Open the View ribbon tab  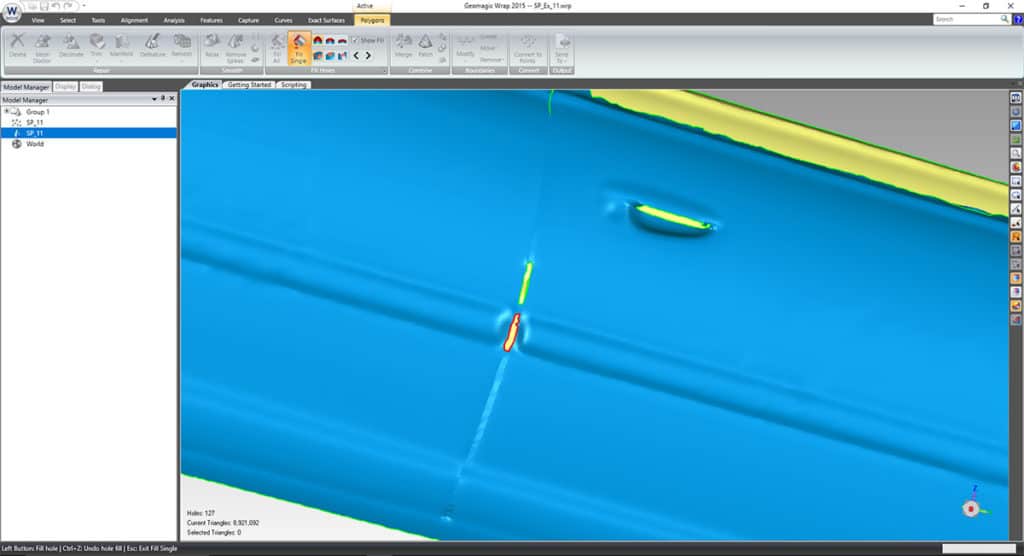coord(38,20)
